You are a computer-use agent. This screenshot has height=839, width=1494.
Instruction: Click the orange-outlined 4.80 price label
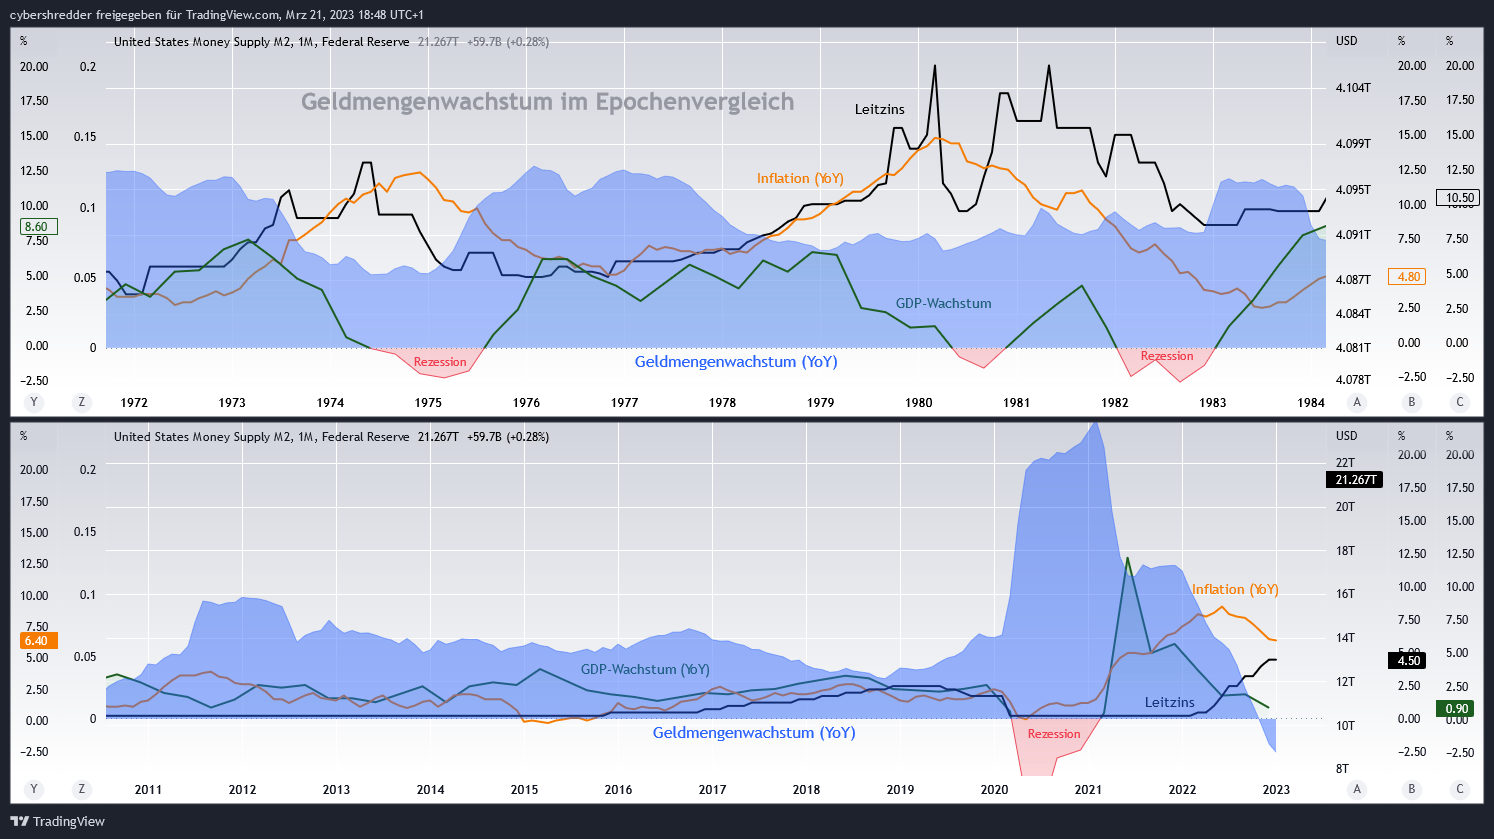click(1408, 277)
